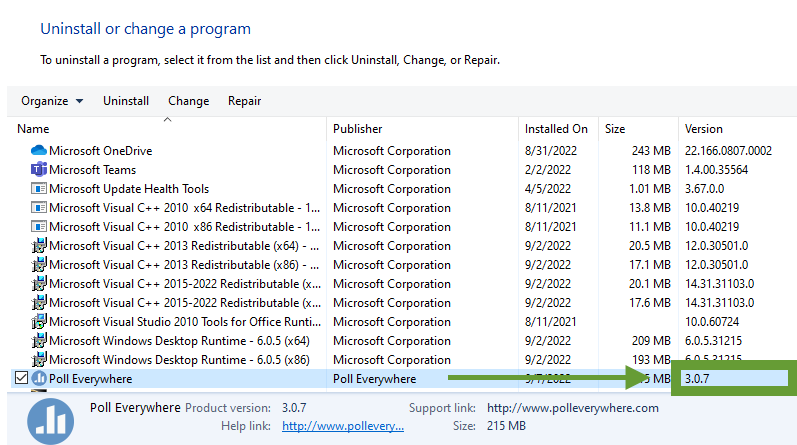Select the Microsoft OneDrive entry
Viewport: 797px width, 445px height.
tap(101, 151)
